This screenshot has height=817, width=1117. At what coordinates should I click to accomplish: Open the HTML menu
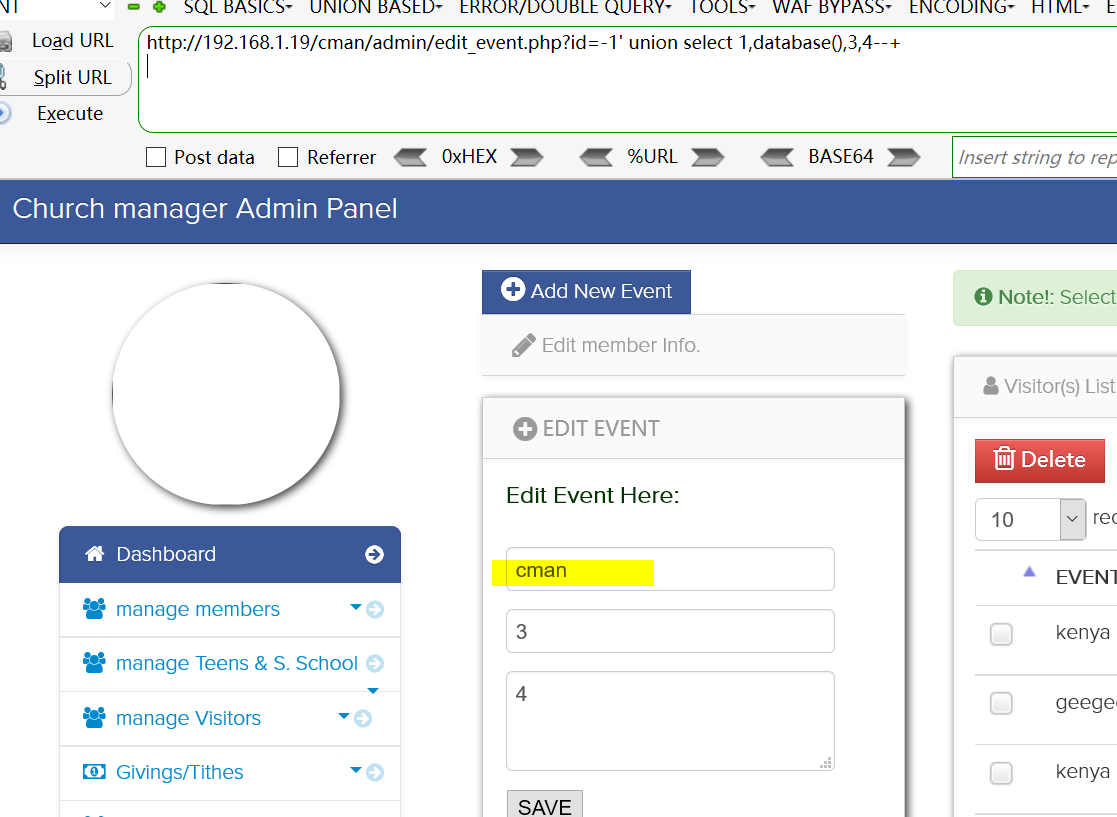[1061, 7]
